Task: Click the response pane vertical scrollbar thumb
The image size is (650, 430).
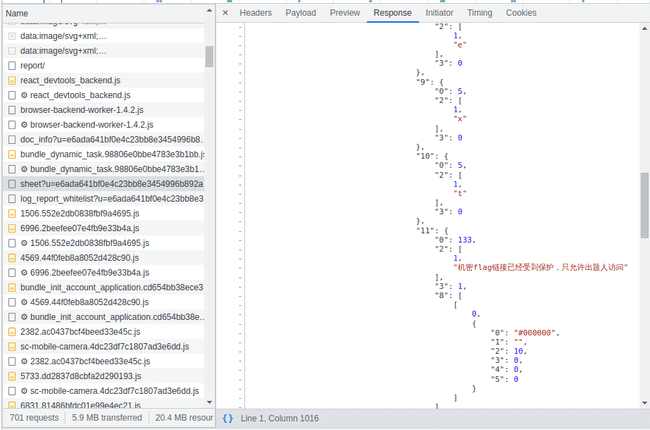Action: tap(645, 205)
